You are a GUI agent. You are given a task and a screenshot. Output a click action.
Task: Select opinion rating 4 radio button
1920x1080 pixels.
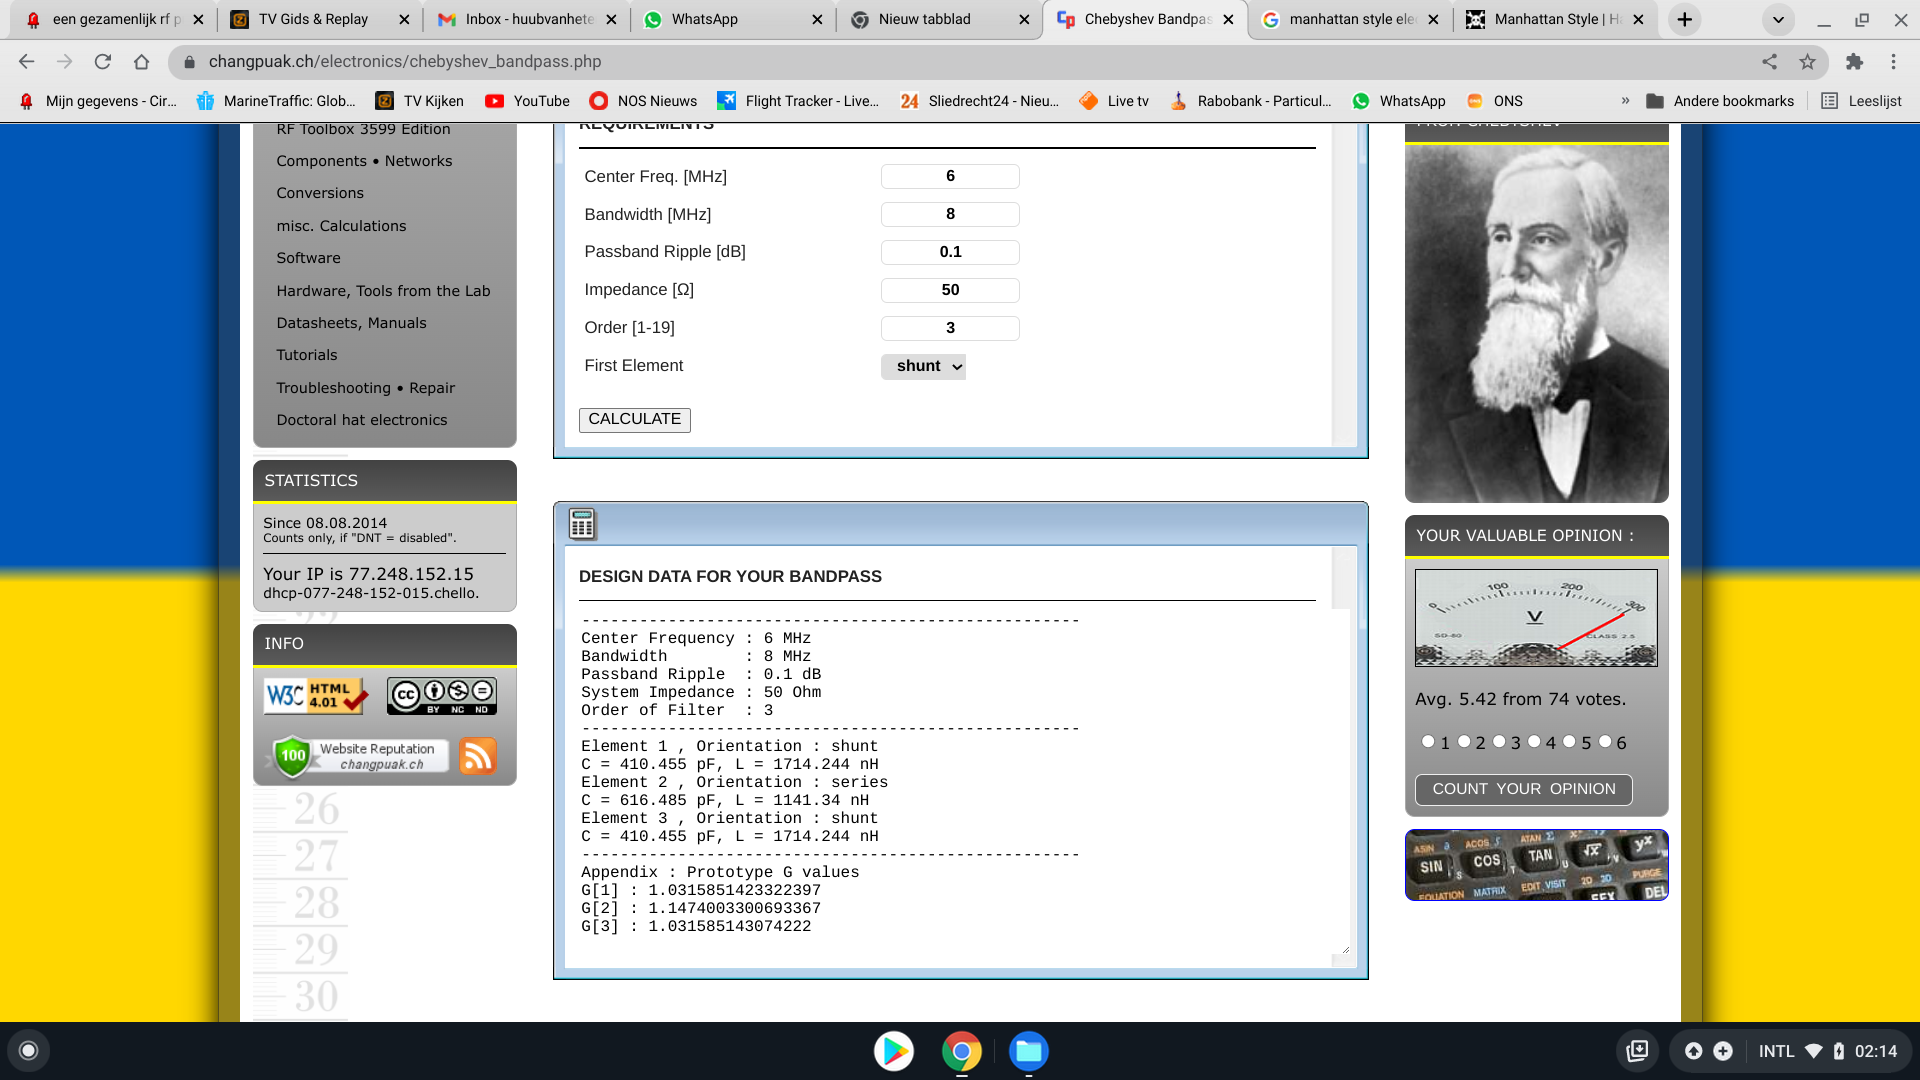coord(1534,741)
